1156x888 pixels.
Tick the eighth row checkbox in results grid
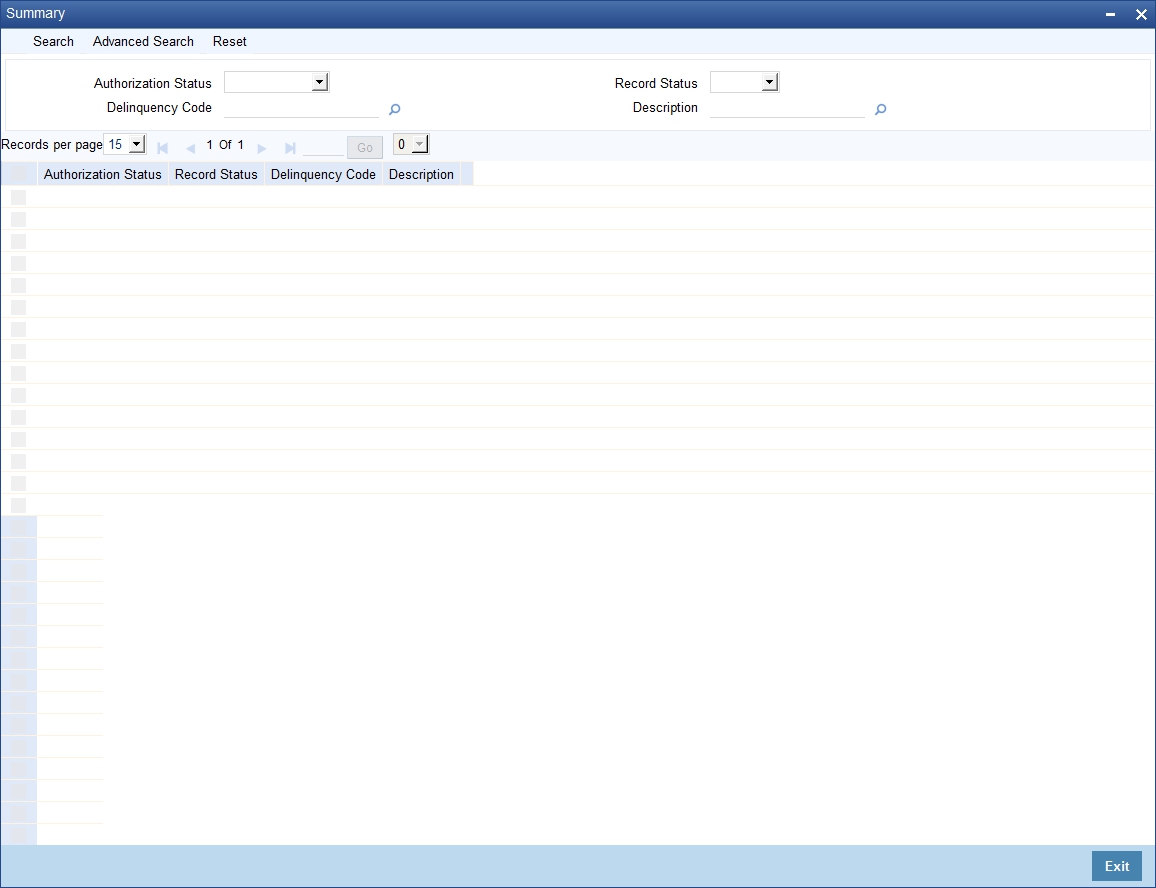pyautogui.click(x=18, y=351)
